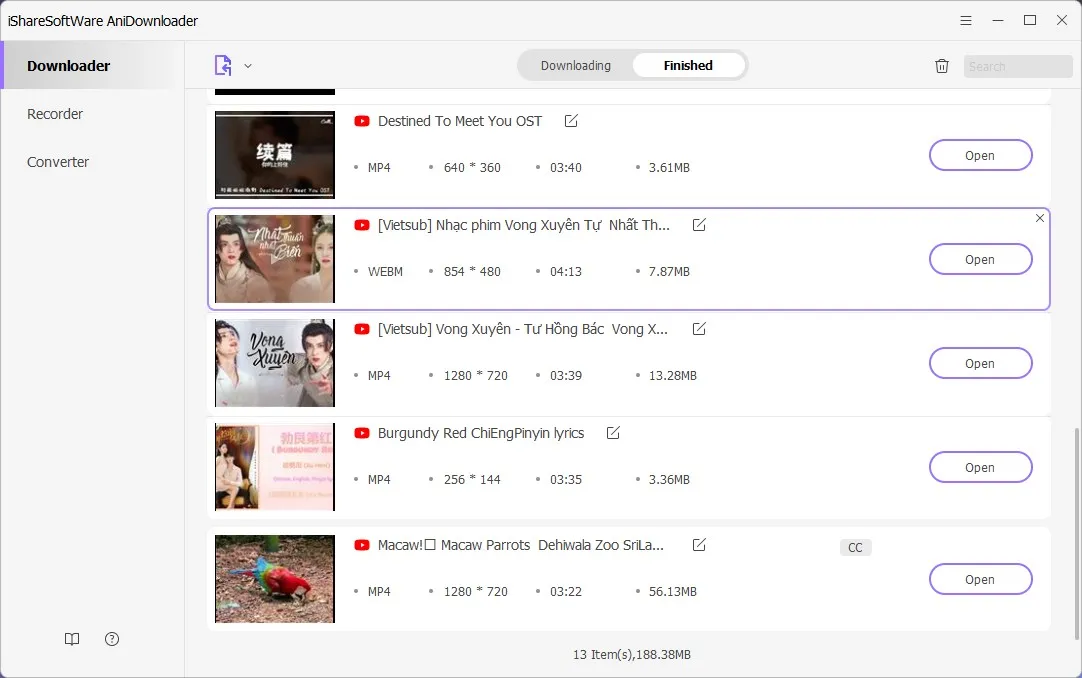Click the Burgundy Red lyrics thumbnail
The image size is (1082, 678).
coord(275,468)
